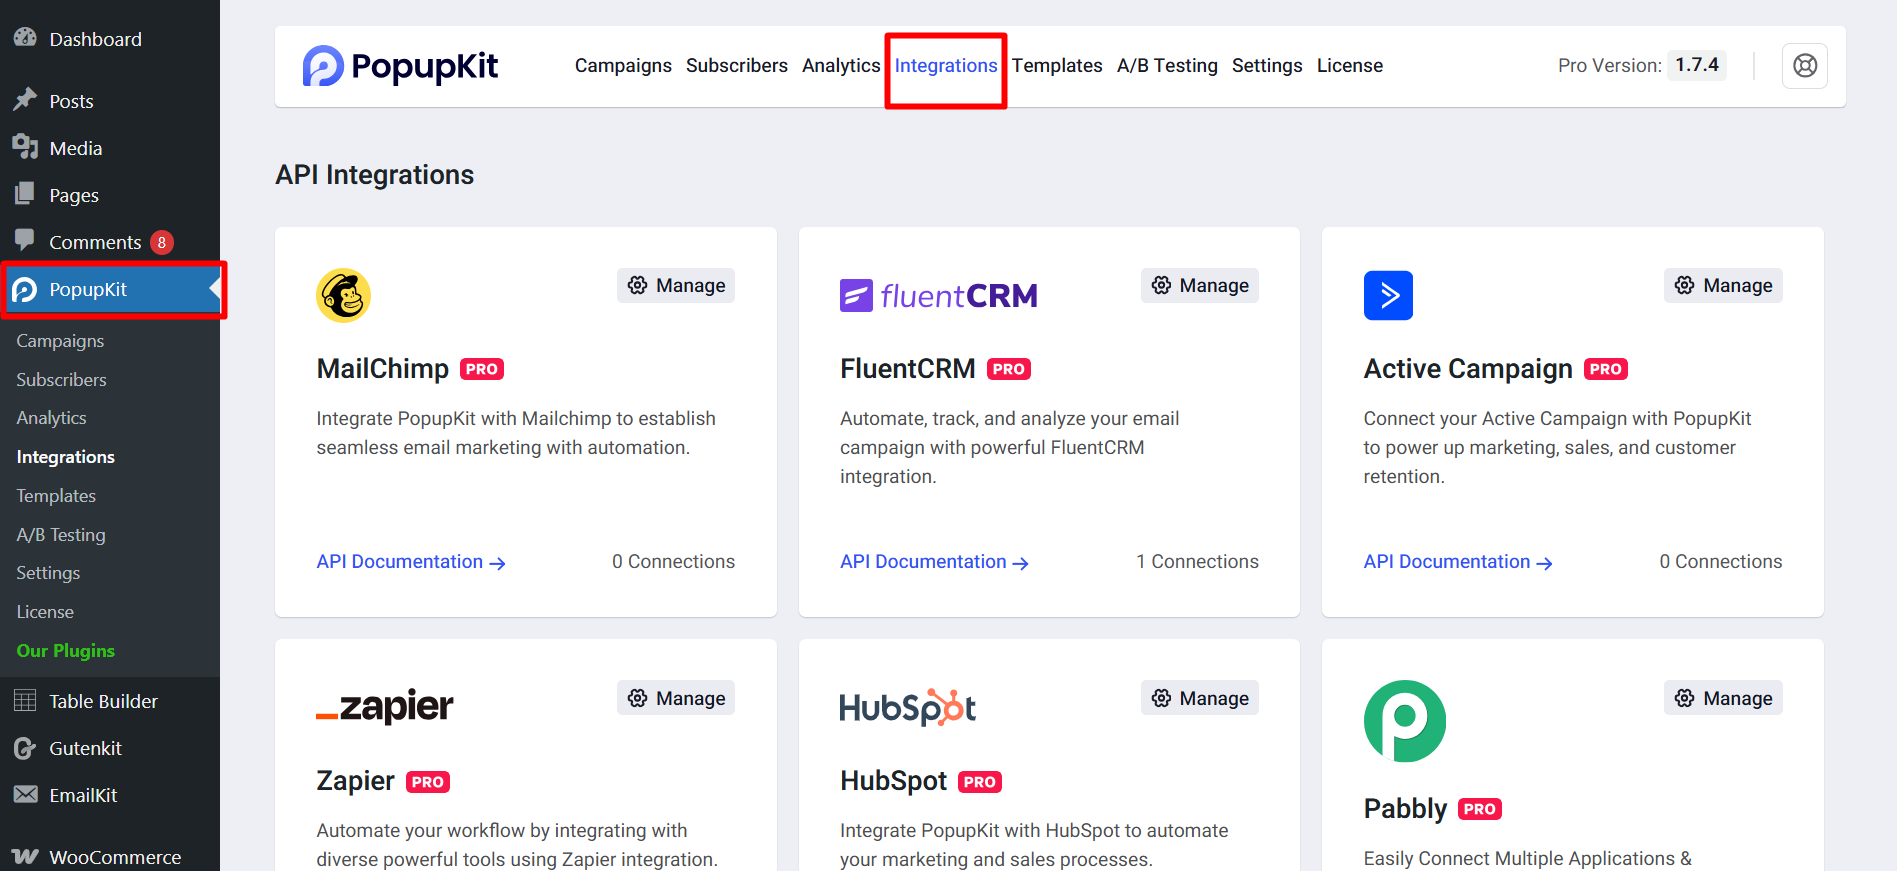1897x871 pixels.
Task: Open FluentCRM API Documentation link
Action: click(935, 562)
